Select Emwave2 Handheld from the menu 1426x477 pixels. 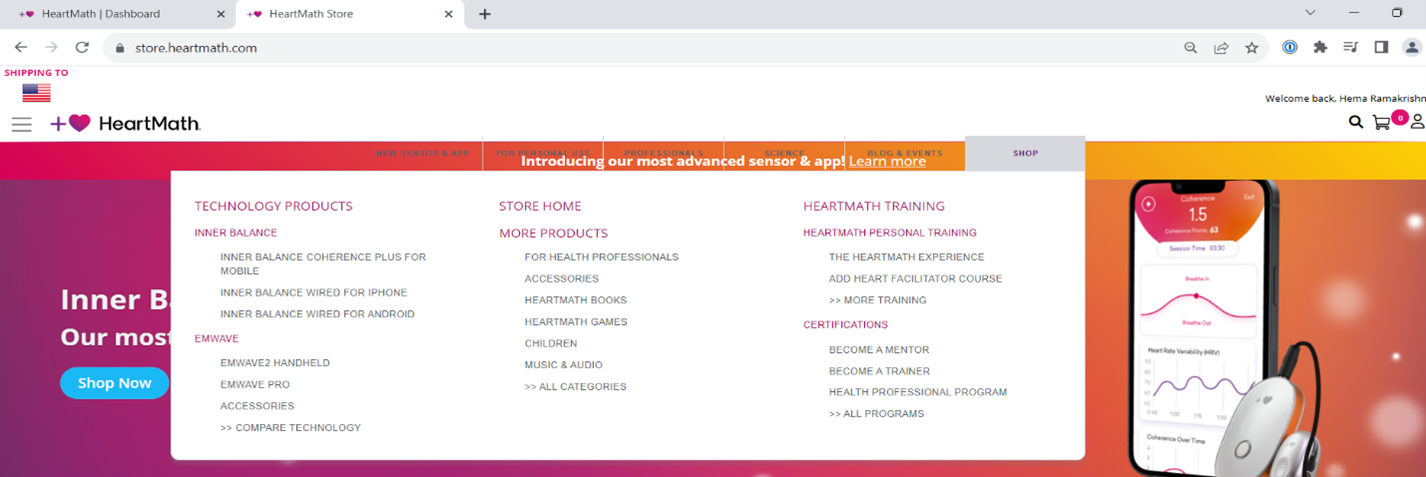(275, 363)
